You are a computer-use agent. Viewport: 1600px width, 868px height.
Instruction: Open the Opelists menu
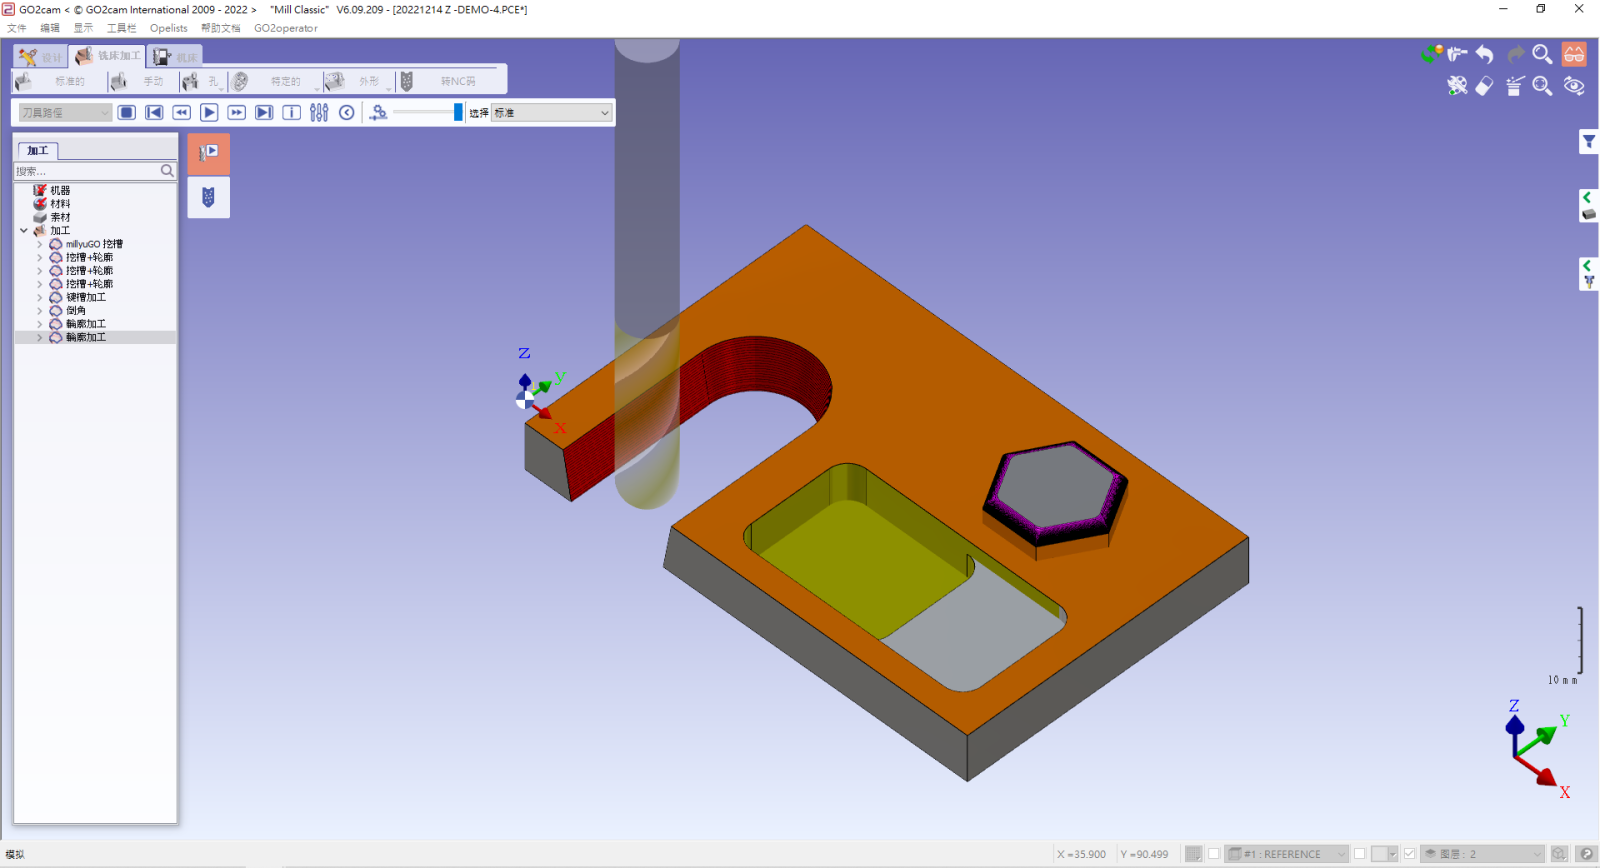click(169, 28)
